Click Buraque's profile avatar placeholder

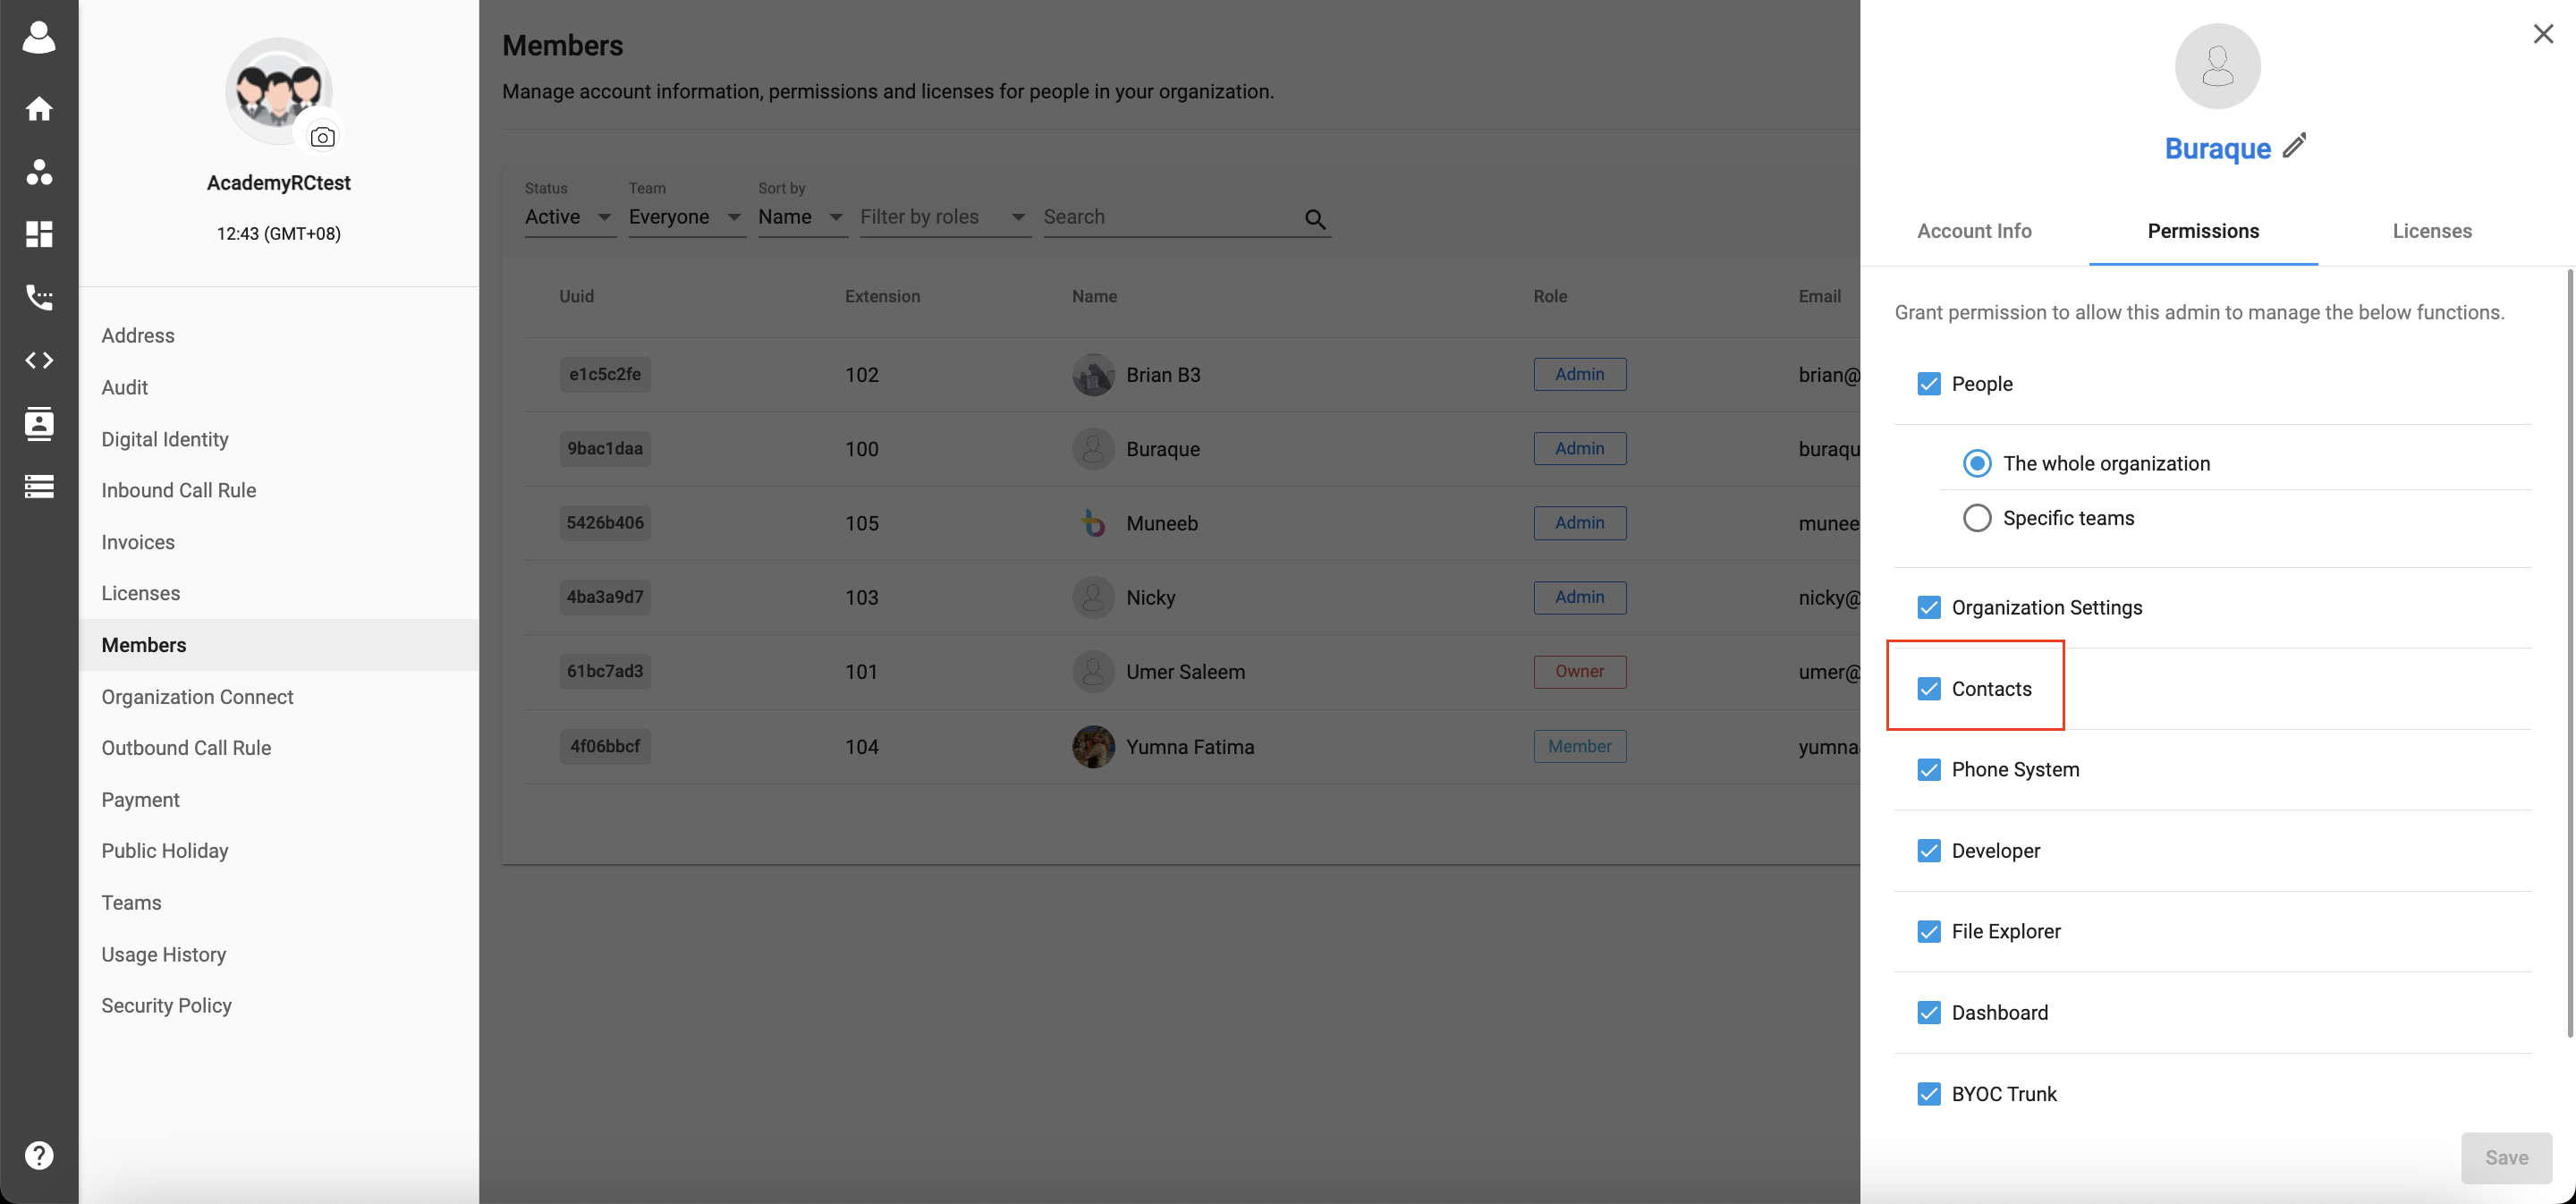point(2217,66)
